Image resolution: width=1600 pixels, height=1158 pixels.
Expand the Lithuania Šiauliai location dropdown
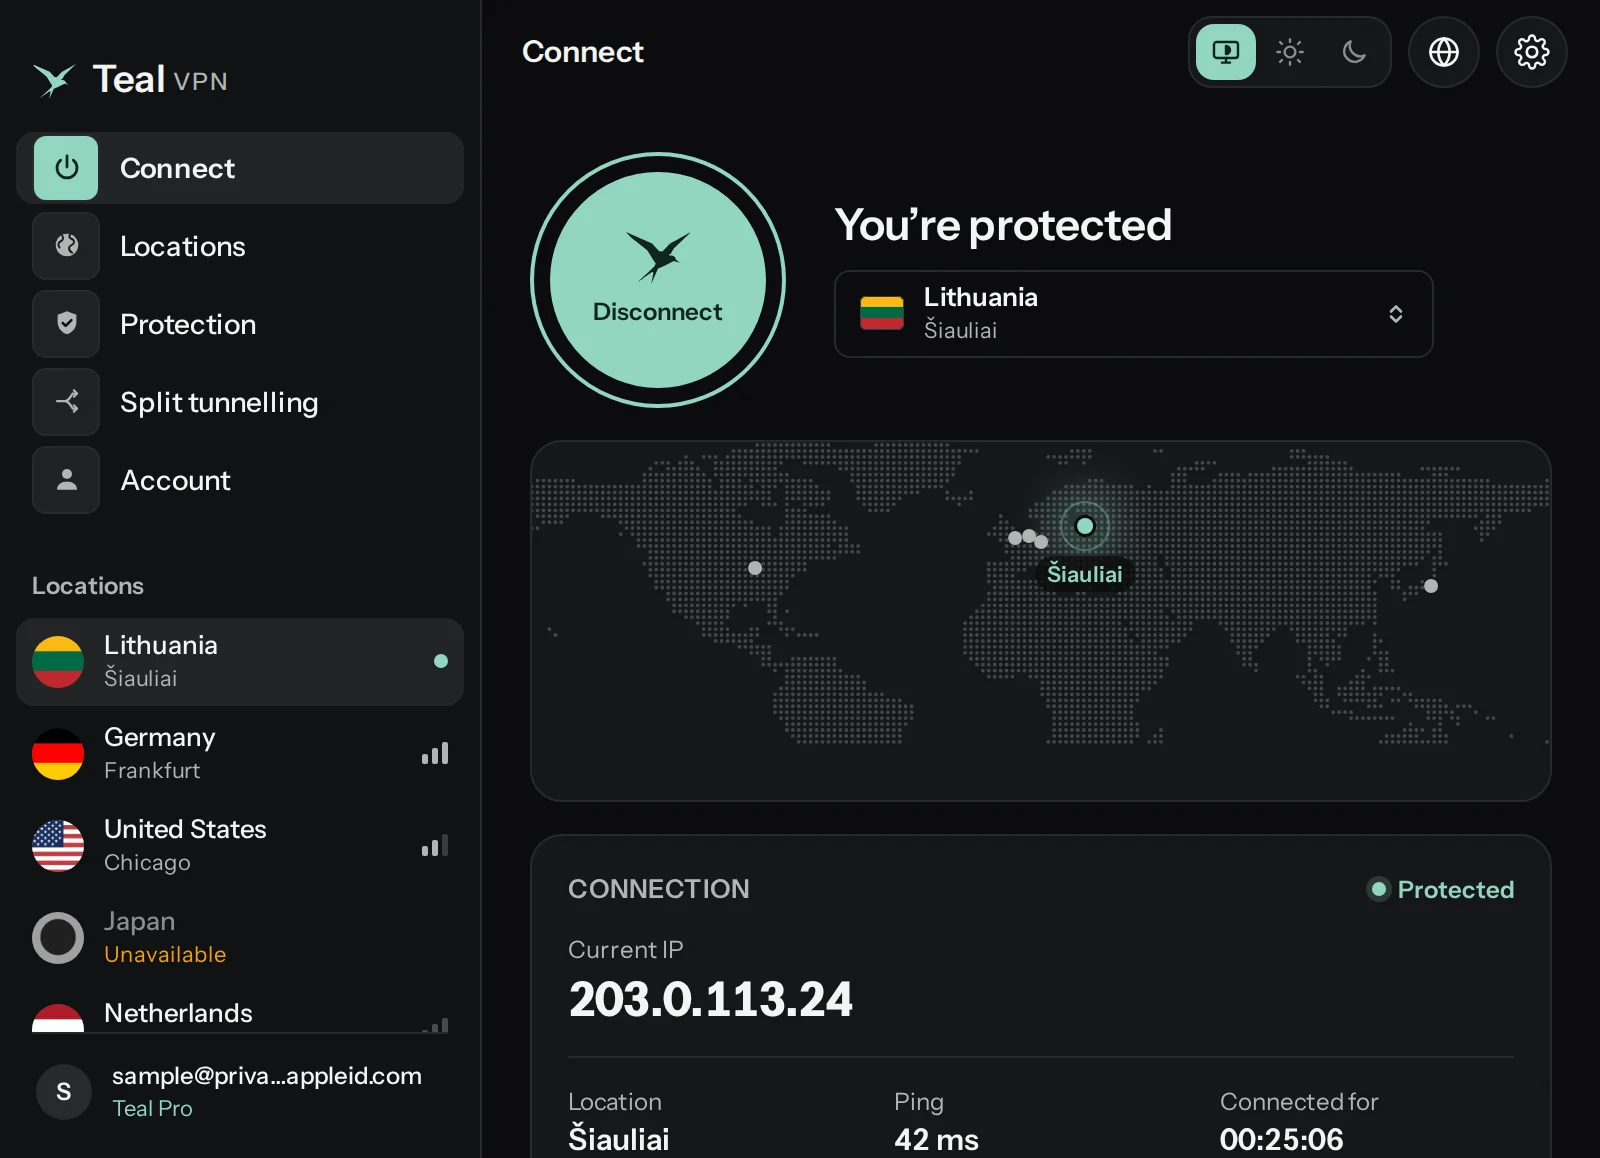coord(1133,314)
